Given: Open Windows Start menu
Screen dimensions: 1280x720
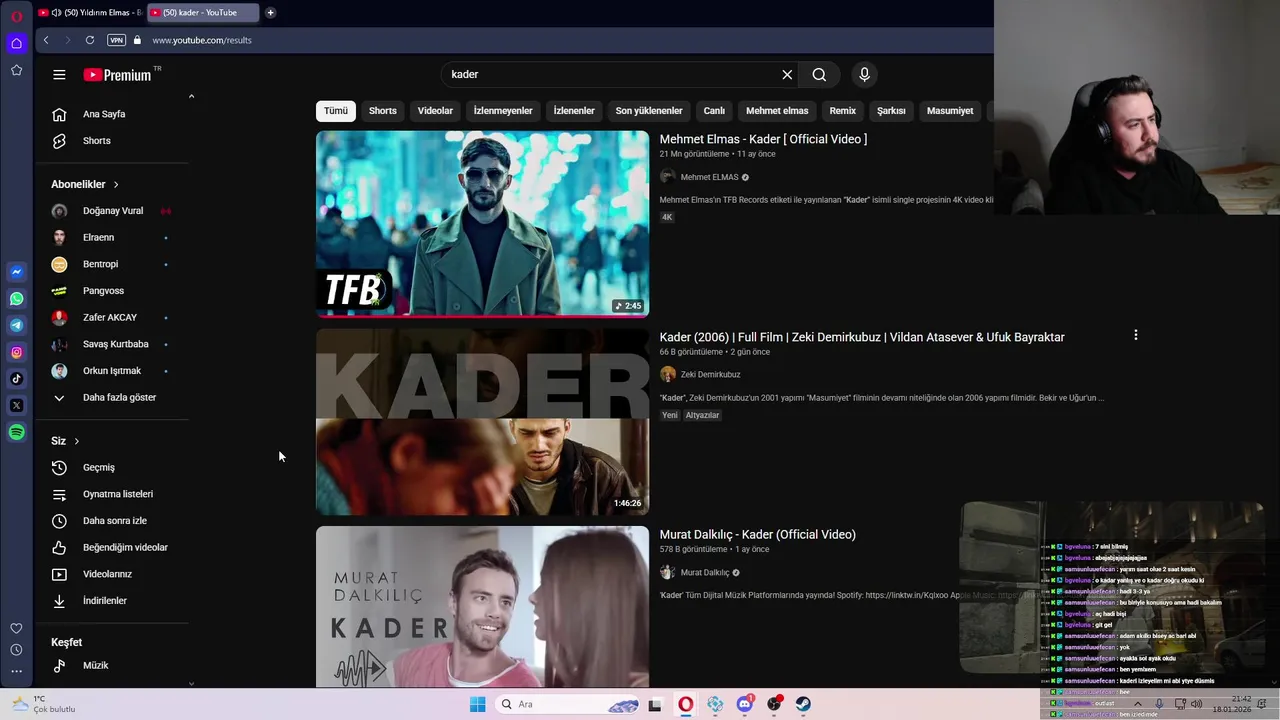Looking at the screenshot, I should [477, 704].
